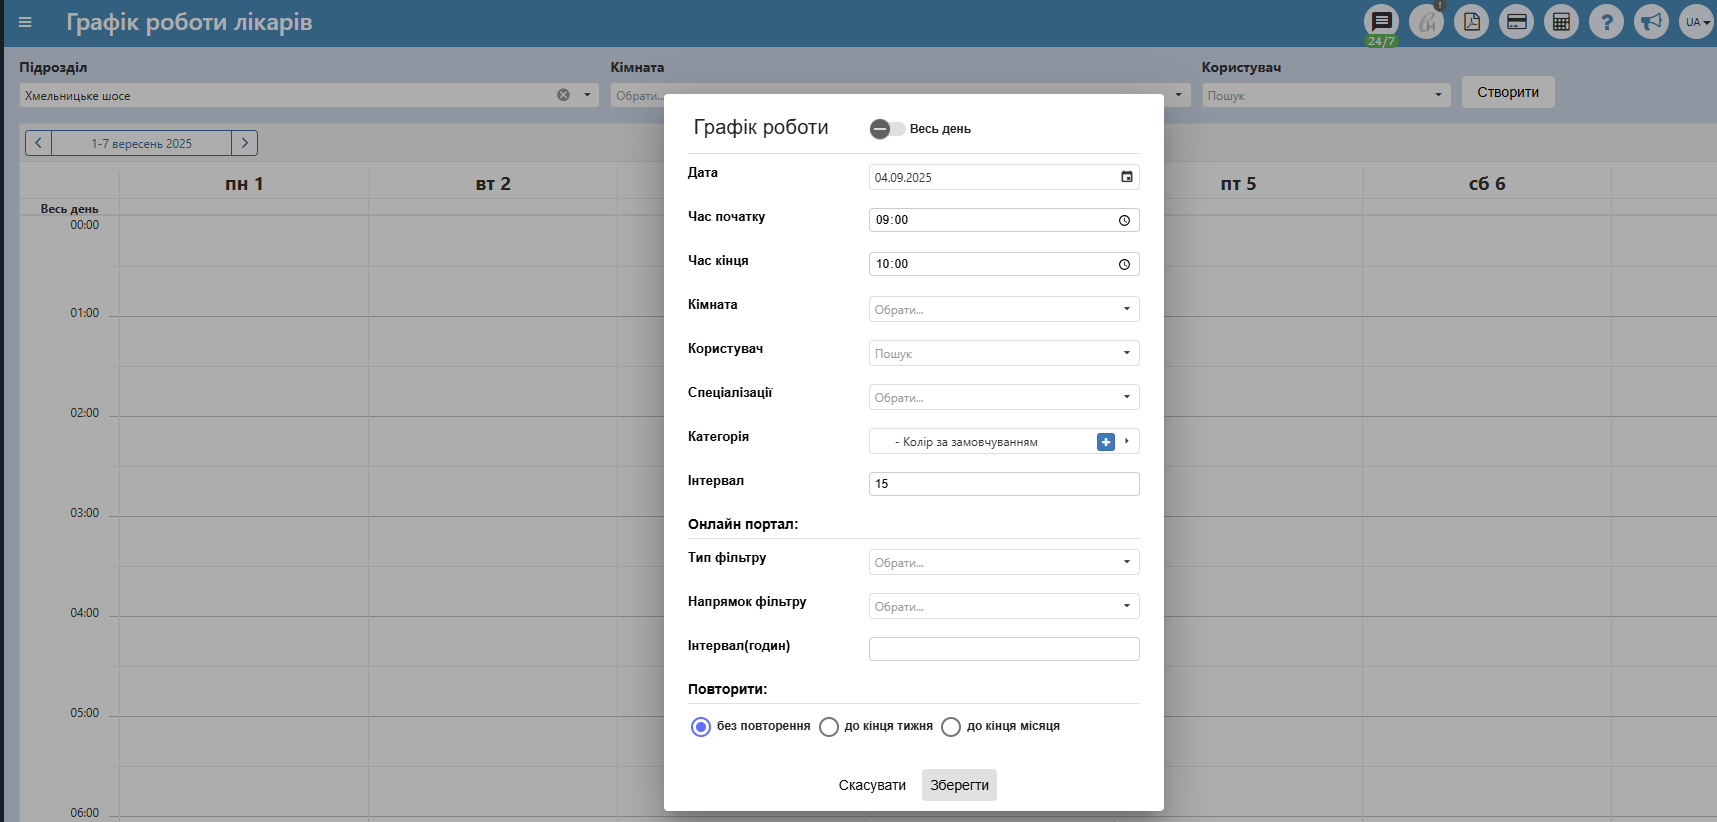Image resolution: width=1717 pixels, height=822 pixels.
Task: Open the PDF document icon
Action: [1472, 22]
